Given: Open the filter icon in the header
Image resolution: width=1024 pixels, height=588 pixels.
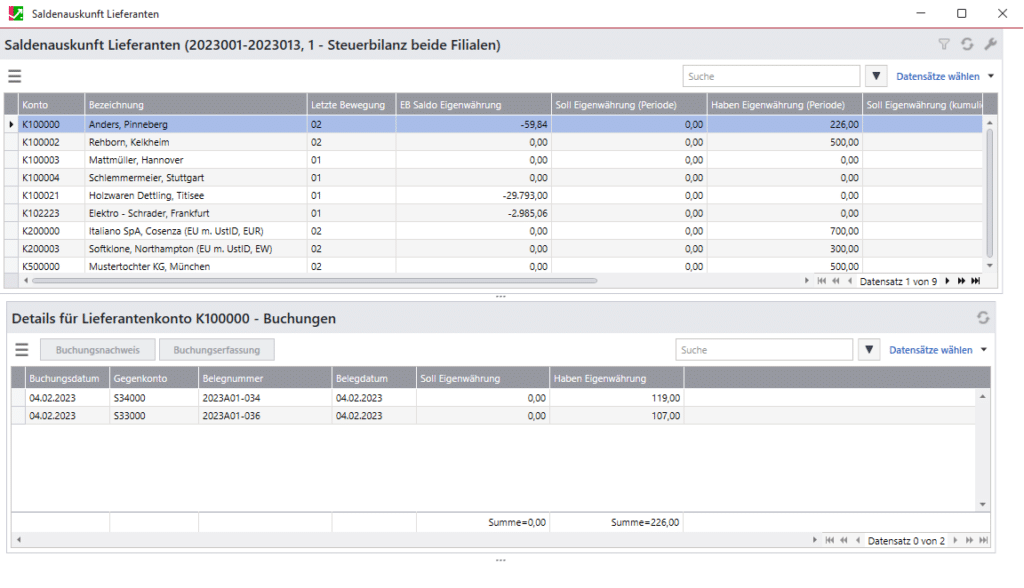Looking at the screenshot, I should click(x=944, y=44).
